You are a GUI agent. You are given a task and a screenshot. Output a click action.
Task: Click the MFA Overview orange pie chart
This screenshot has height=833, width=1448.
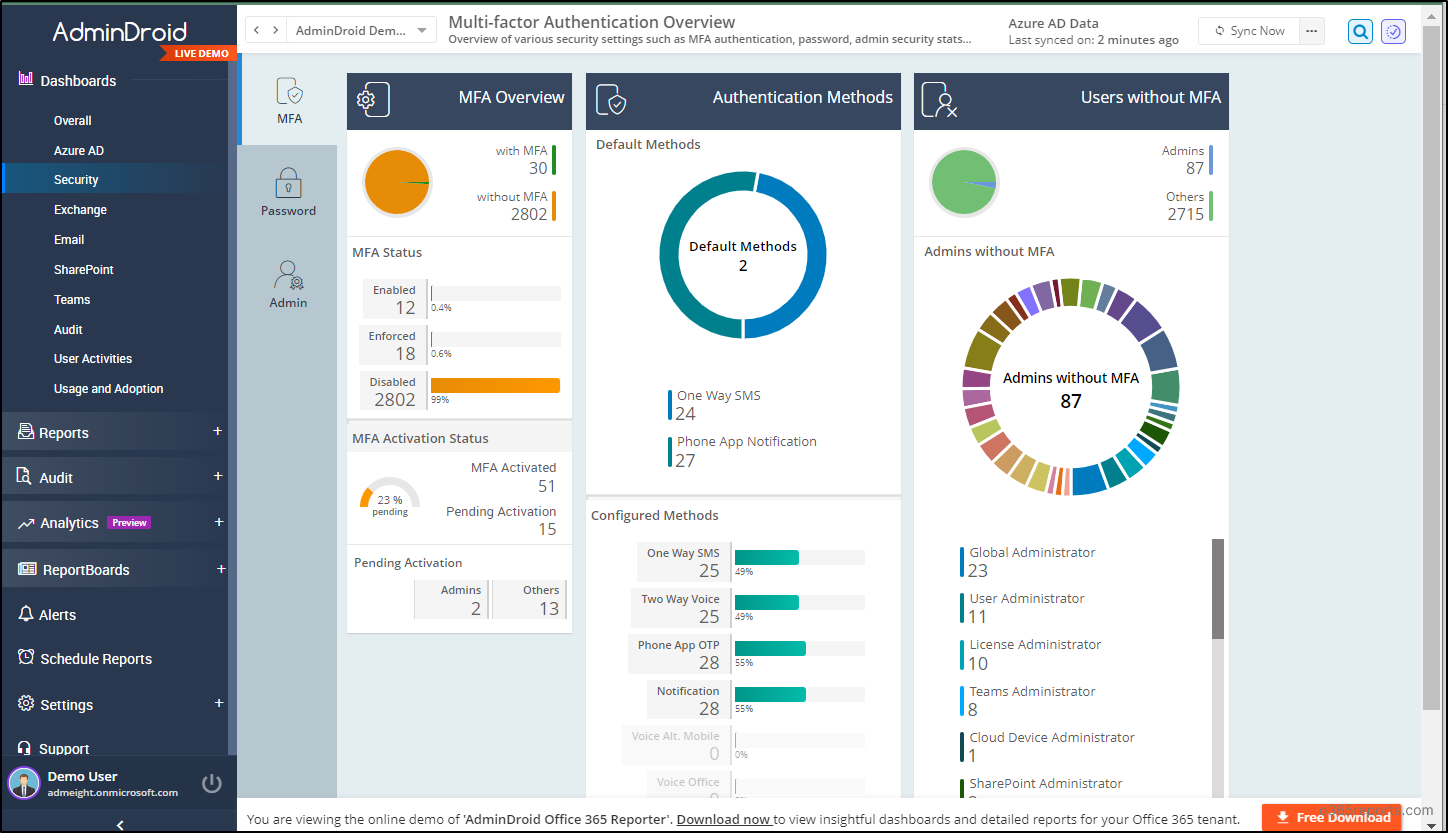click(x=397, y=182)
